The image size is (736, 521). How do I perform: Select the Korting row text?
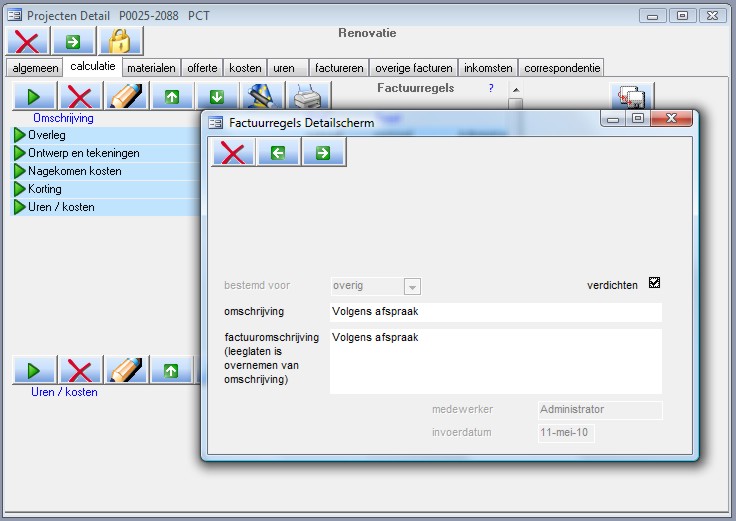(45, 189)
